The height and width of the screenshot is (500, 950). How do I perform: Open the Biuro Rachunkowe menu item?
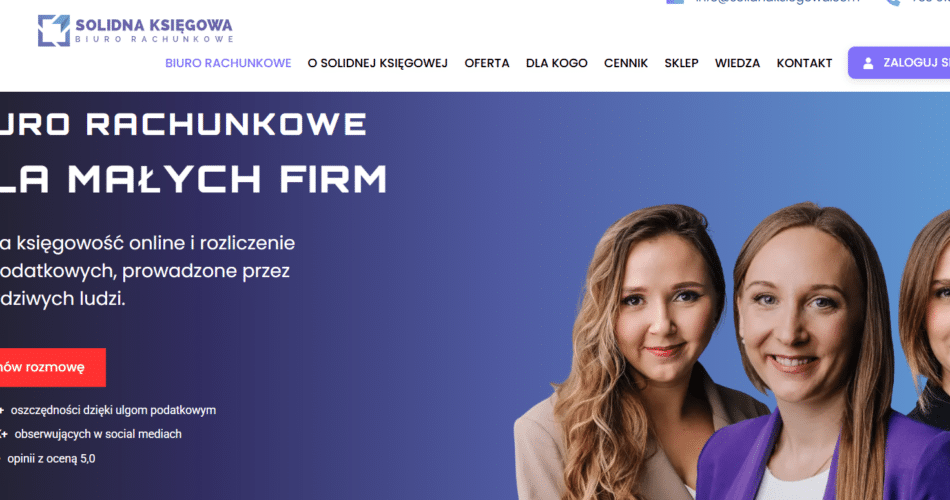(228, 63)
